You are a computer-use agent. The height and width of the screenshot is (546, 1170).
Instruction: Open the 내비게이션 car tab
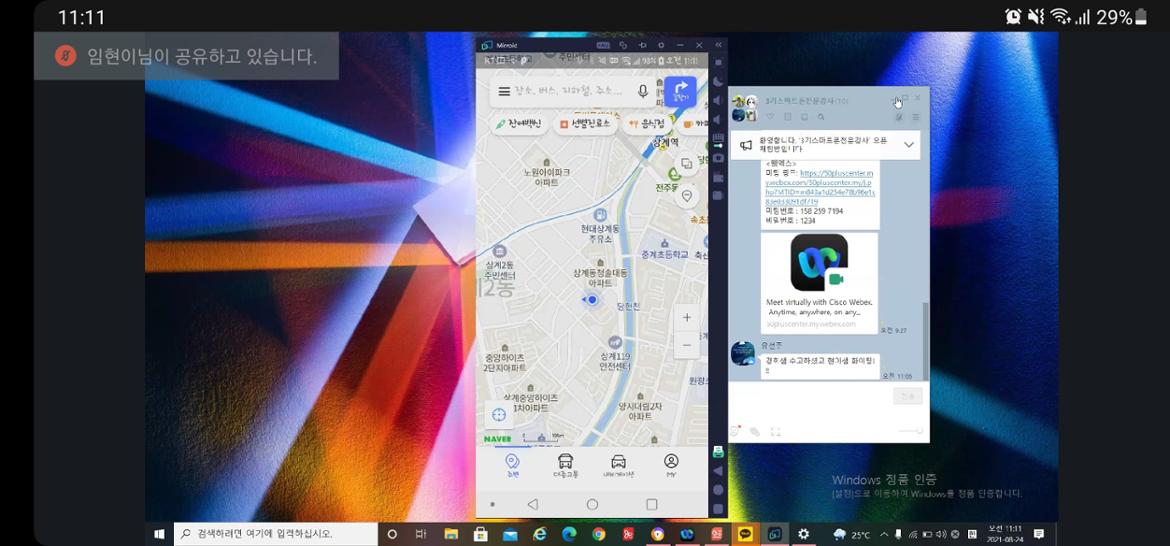[618, 465]
